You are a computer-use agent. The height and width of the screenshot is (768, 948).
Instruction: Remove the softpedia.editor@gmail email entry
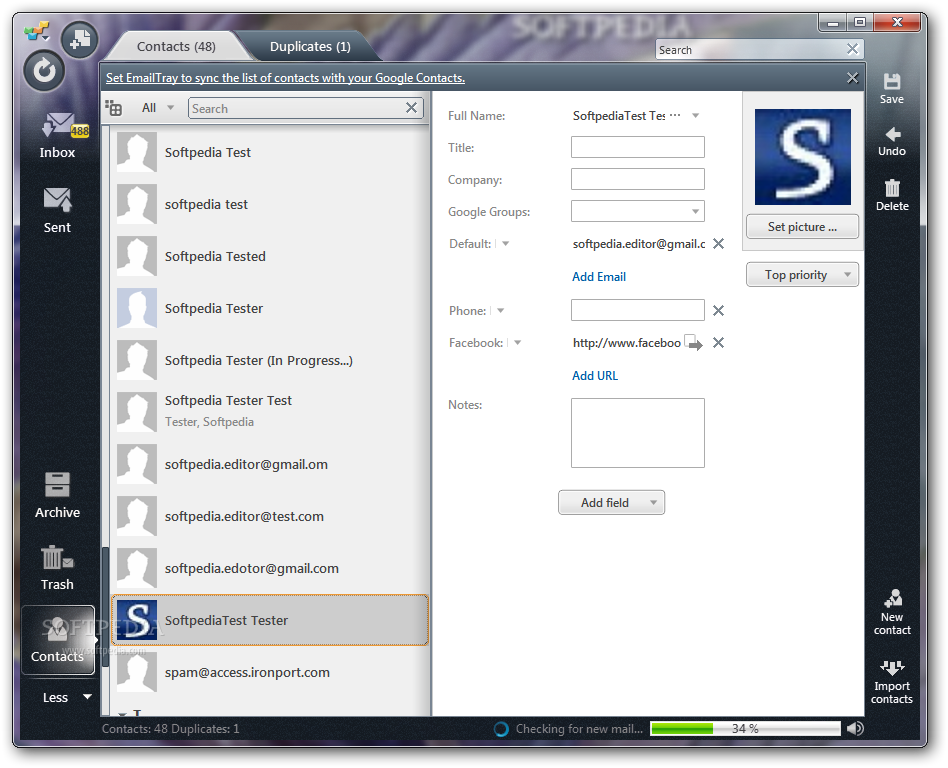pos(718,244)
